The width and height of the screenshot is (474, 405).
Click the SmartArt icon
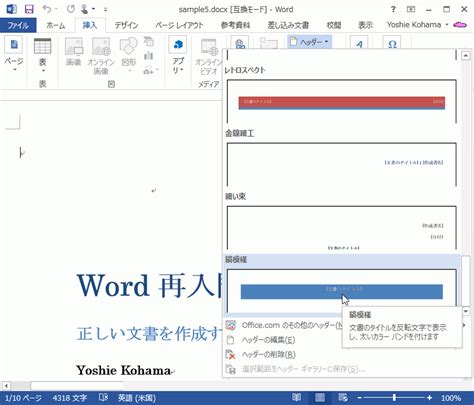pos(149,42)
